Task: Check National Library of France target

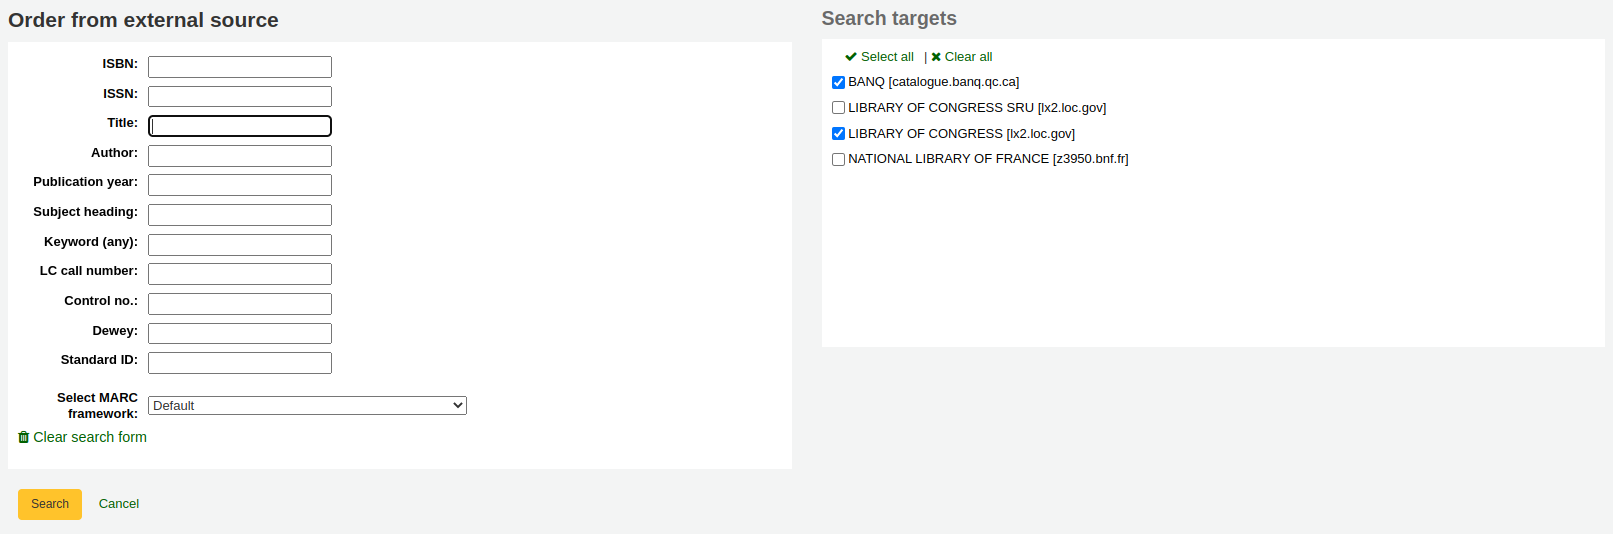Action: (838, 159)
